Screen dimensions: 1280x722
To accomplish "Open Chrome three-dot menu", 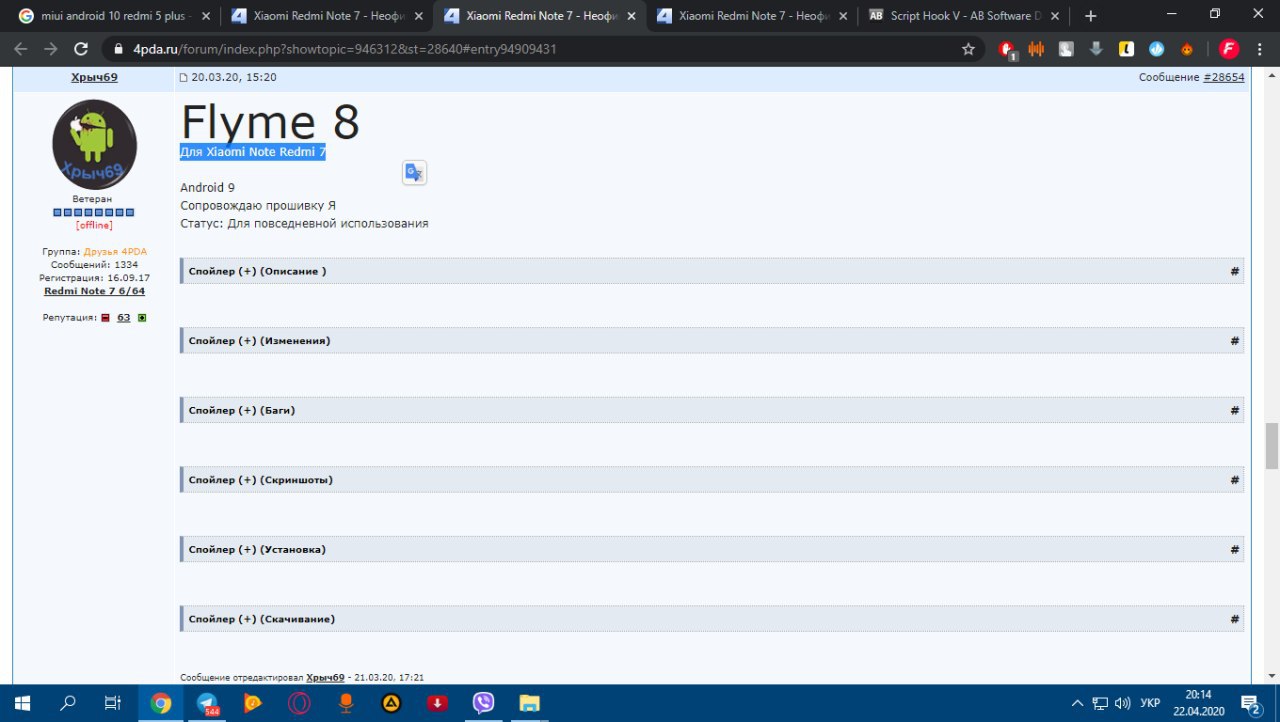I will click(x=1260, y=48).
